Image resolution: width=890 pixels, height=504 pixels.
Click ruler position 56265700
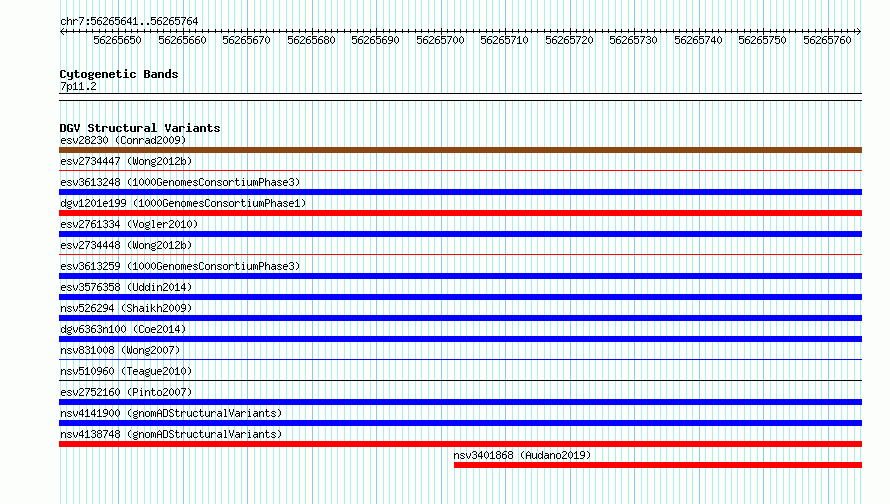[440, 40]
